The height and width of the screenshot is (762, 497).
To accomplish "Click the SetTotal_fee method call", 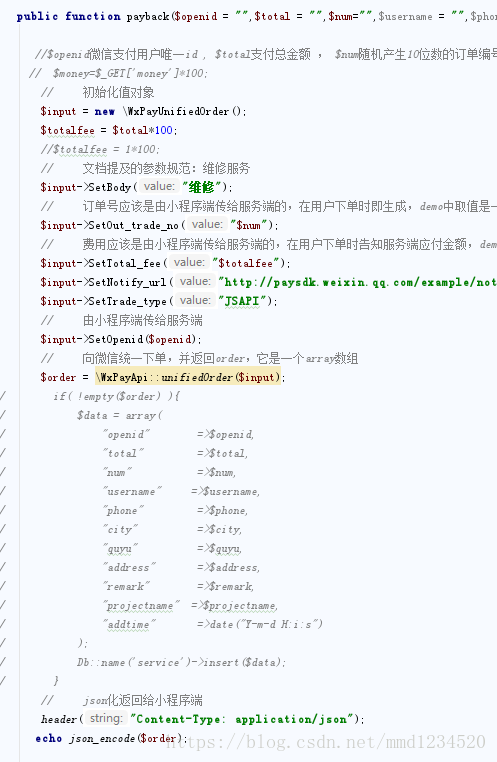I will point(124,263).
